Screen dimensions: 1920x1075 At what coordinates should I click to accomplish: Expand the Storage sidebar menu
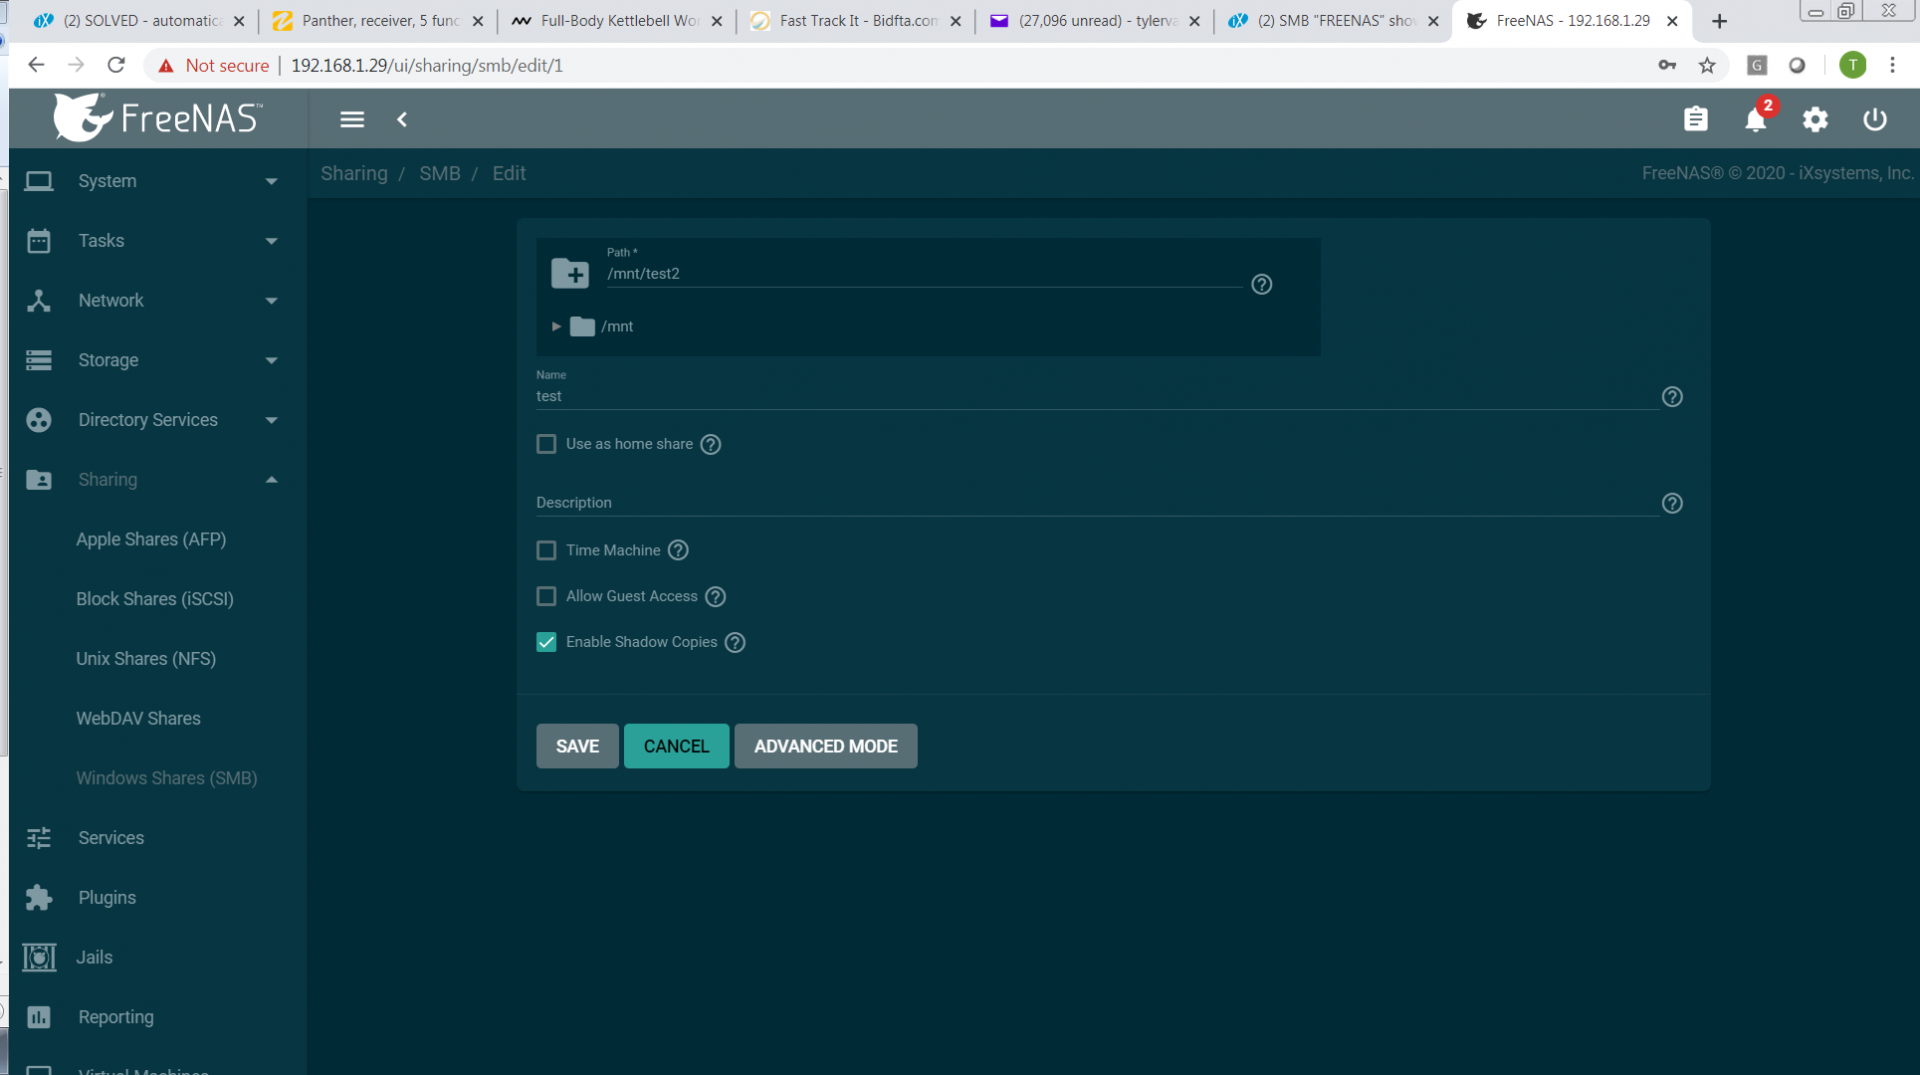pos(153,360)
